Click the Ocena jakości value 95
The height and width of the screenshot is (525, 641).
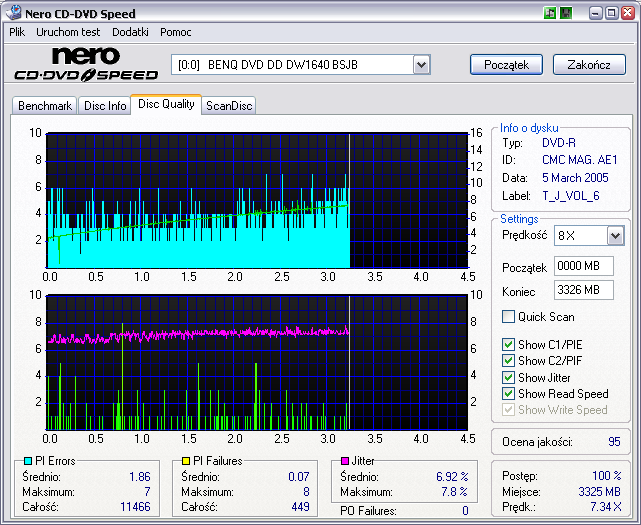click(x=614, y=442)
